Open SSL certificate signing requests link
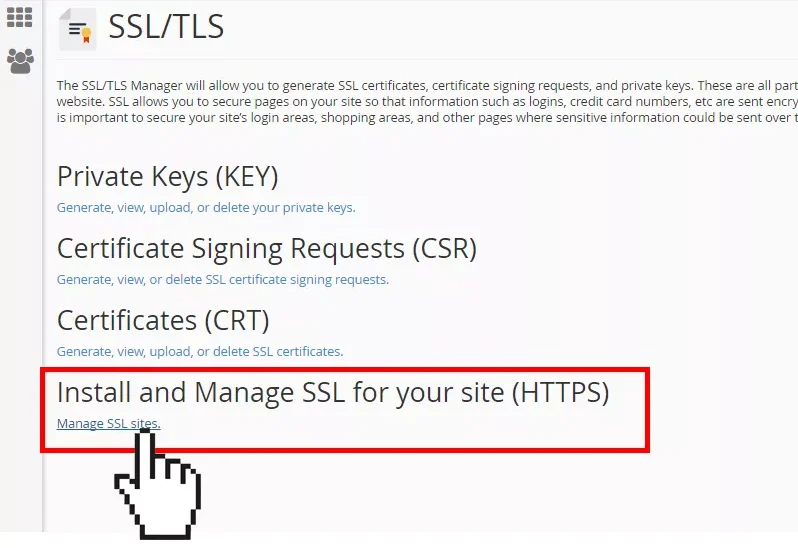 point(222,279)
